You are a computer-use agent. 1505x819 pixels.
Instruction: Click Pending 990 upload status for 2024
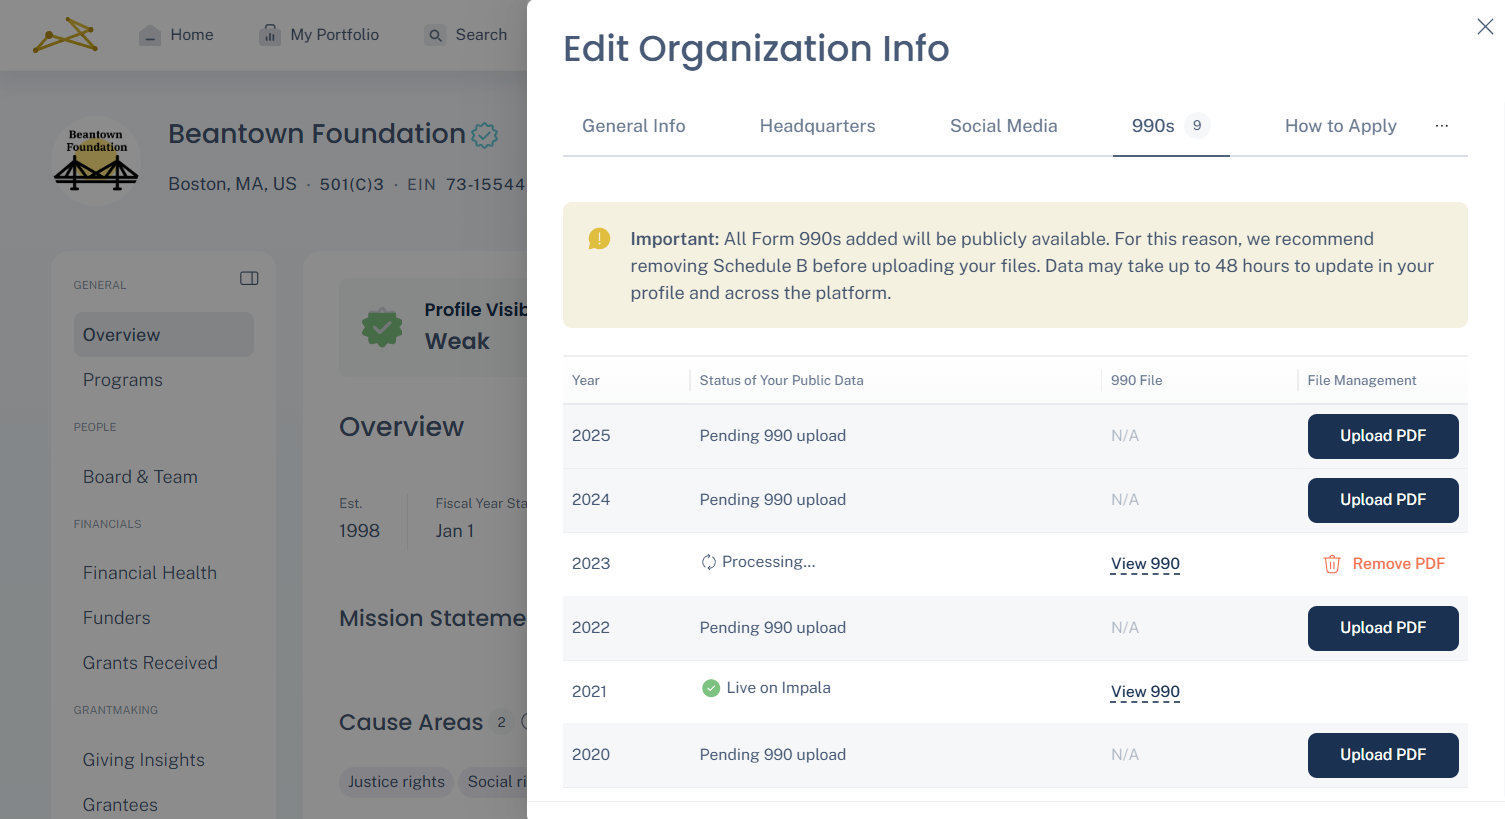773,500
